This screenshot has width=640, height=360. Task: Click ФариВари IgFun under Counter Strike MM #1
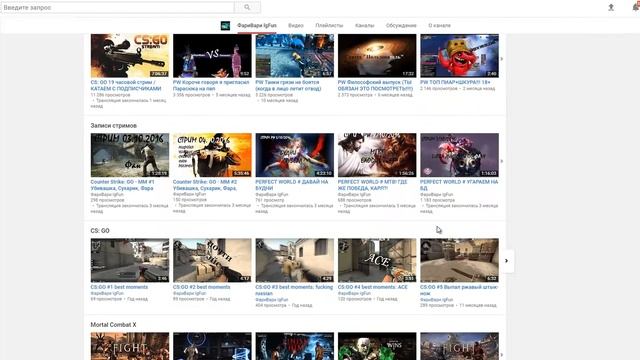pos(107,195)
